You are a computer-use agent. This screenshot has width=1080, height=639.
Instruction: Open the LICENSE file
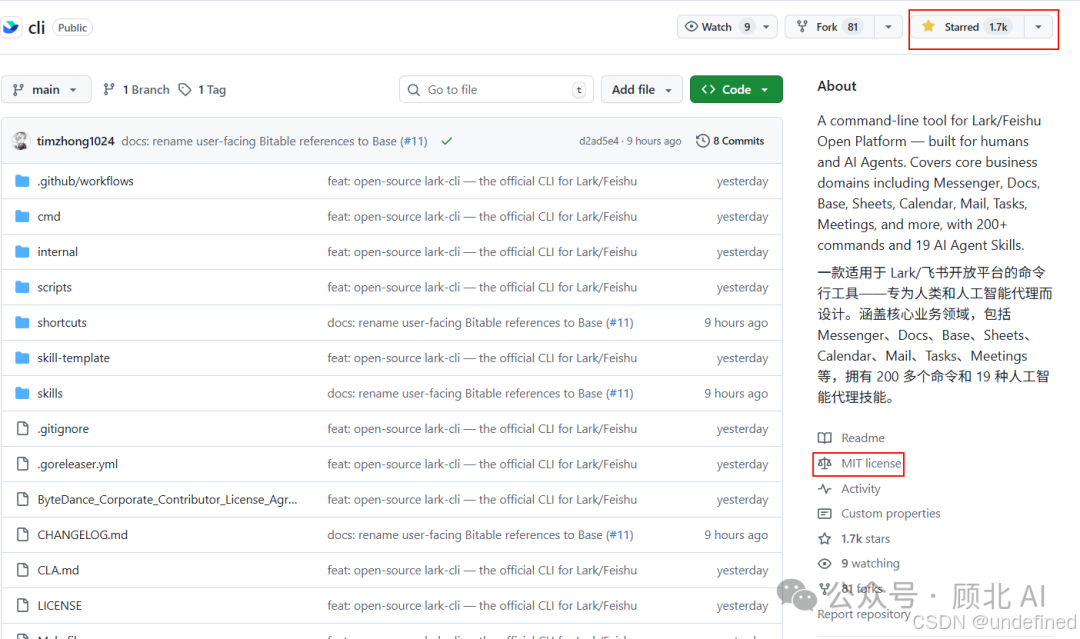[60, 606]
